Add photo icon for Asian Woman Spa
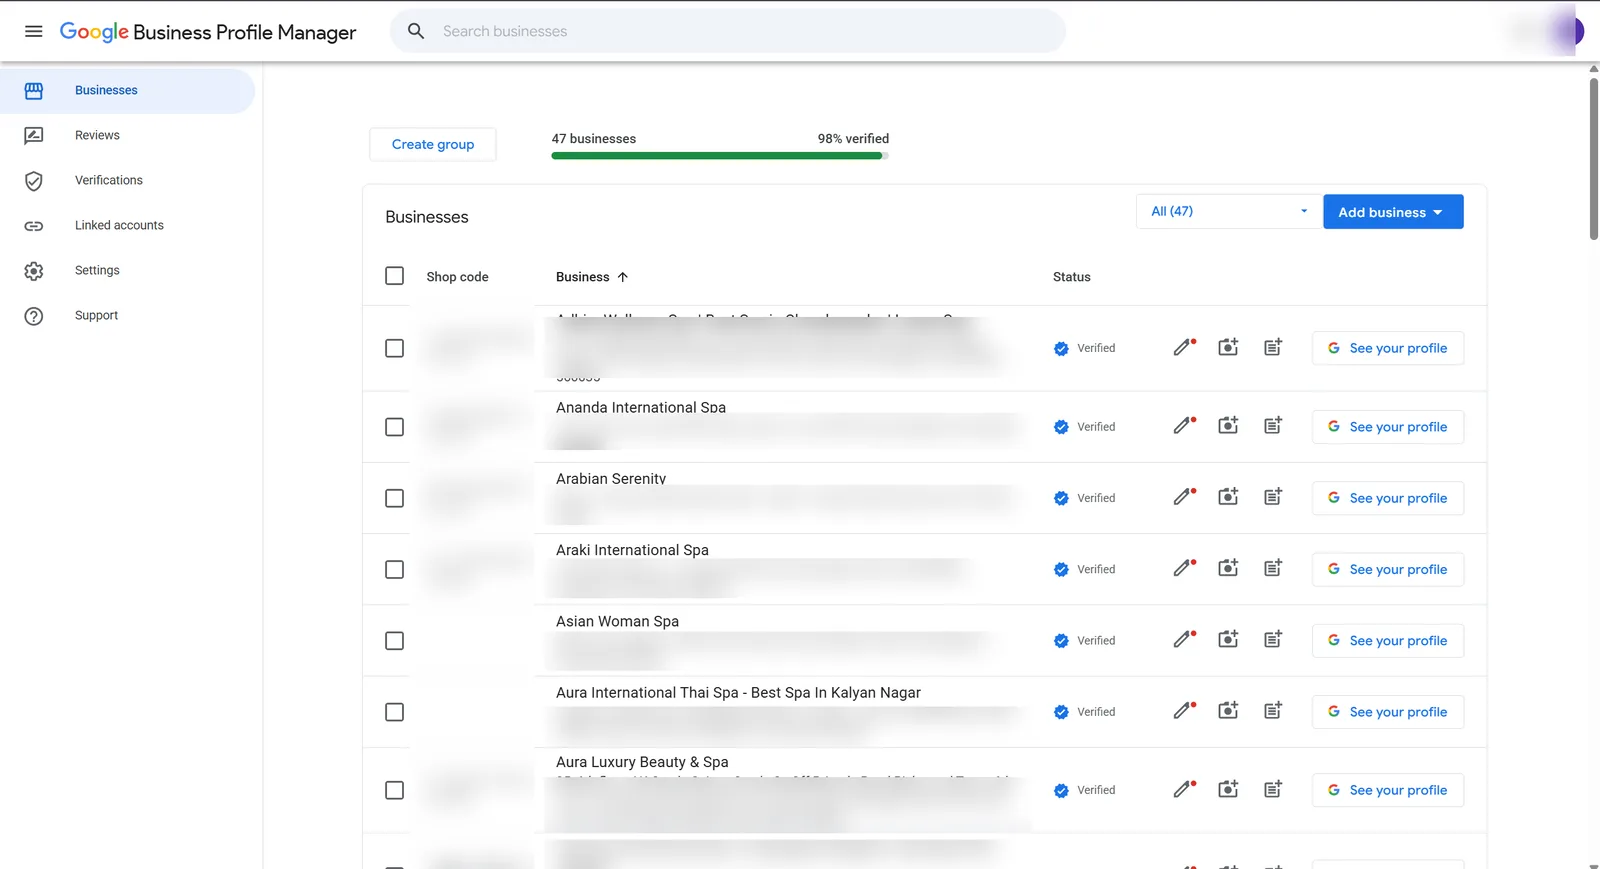1600x869 pixels. (x=1228, y=639)
